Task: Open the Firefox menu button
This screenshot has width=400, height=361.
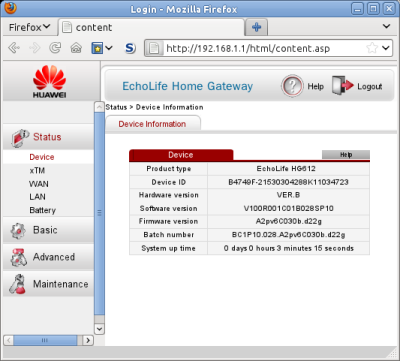Action: click(x=30, y=27)
